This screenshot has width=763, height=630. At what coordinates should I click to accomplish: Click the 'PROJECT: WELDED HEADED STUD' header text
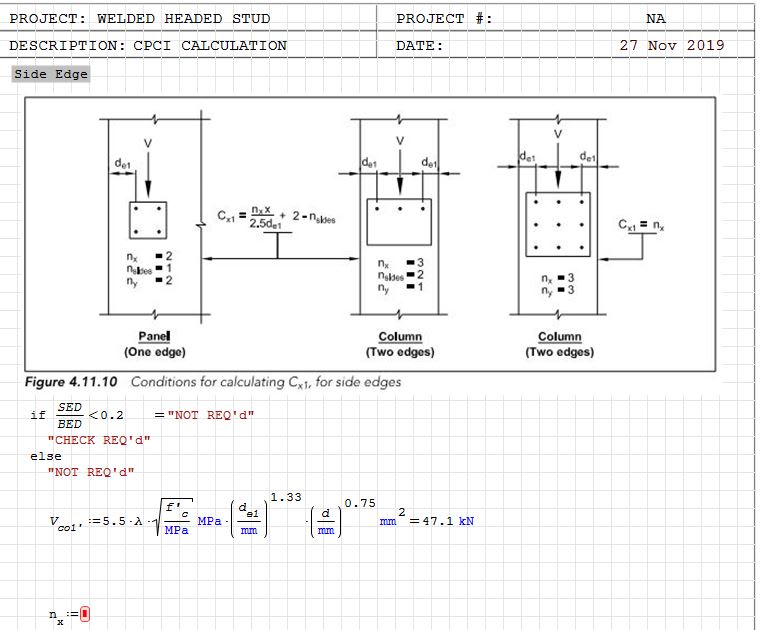pos(140,19)
